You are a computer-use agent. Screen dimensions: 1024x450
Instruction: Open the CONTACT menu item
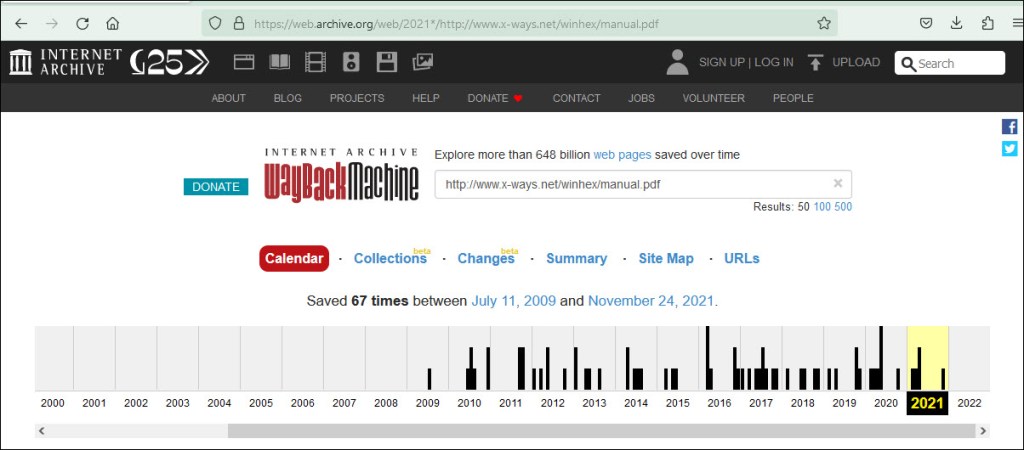point(576,98)
